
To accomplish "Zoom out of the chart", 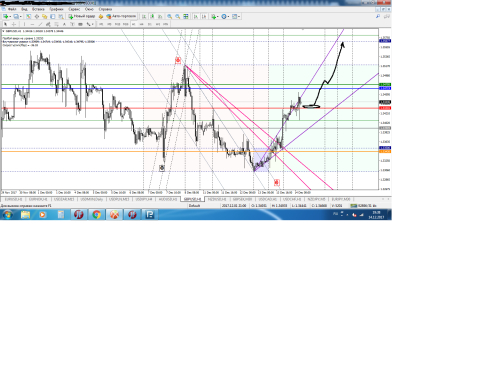I will [178, 16].
